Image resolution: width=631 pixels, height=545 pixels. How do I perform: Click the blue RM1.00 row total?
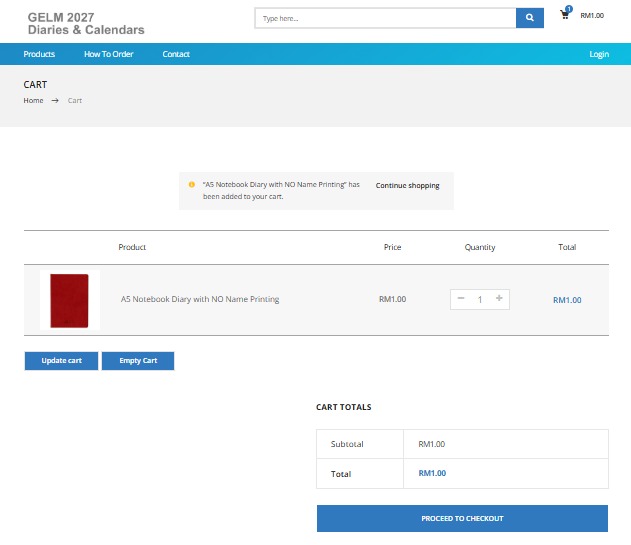tap(567, 300)
